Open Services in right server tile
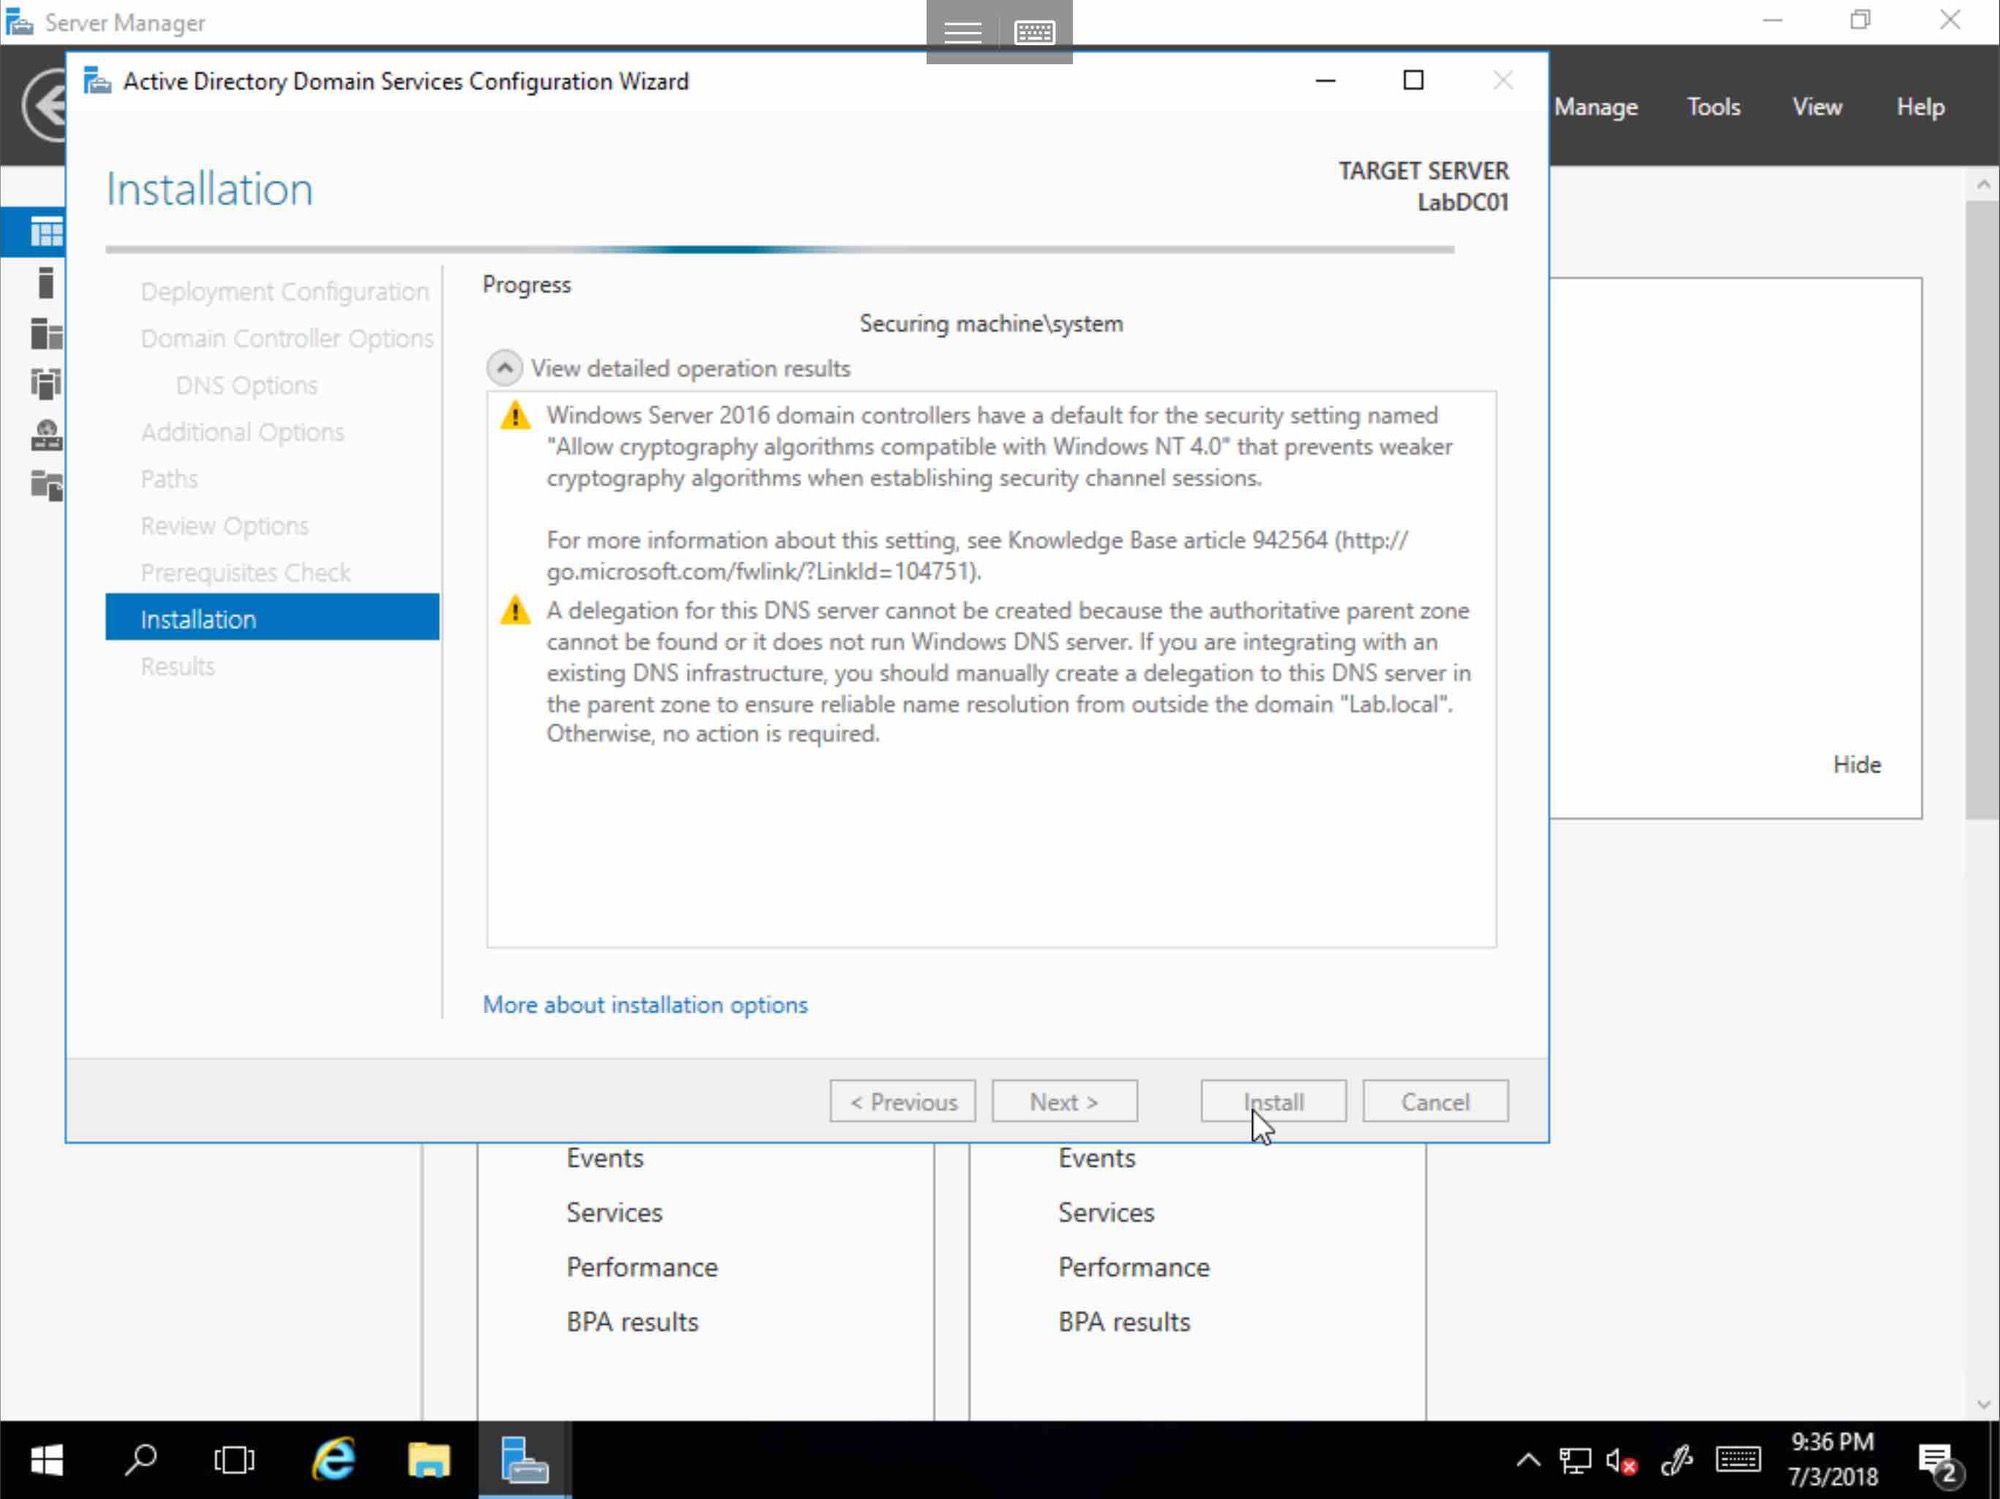This screenshot has height=1499, width=2000. coord(1106,1212)
